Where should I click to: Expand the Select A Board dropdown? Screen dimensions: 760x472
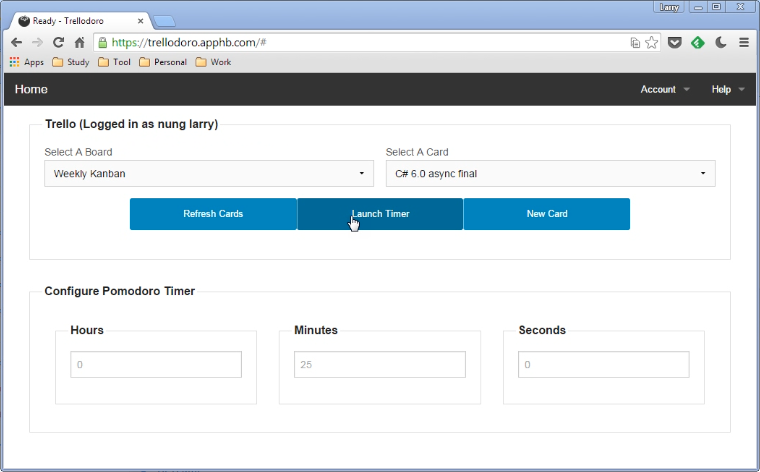(209, 173)
